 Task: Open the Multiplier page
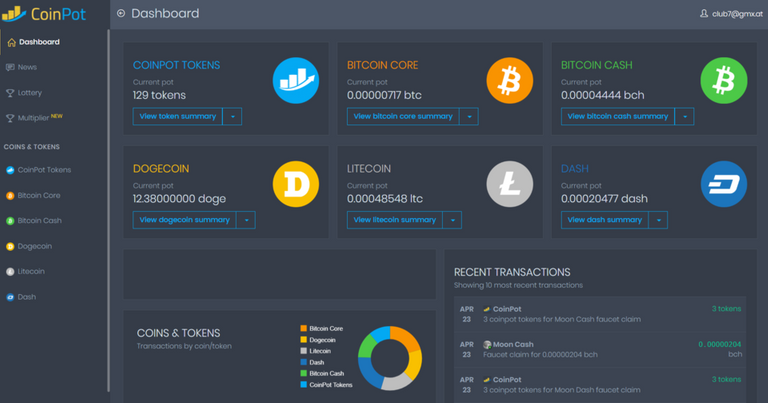34,118
